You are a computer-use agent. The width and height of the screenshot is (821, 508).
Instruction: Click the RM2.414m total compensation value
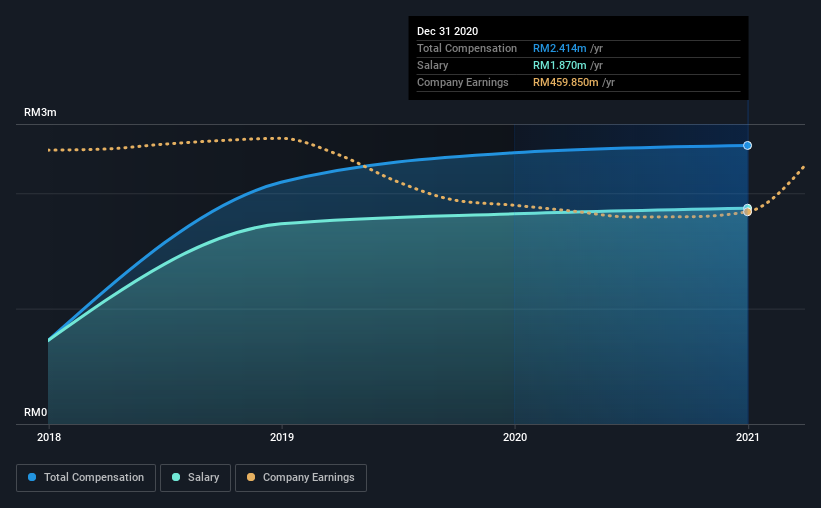click(x=559, y=48)
